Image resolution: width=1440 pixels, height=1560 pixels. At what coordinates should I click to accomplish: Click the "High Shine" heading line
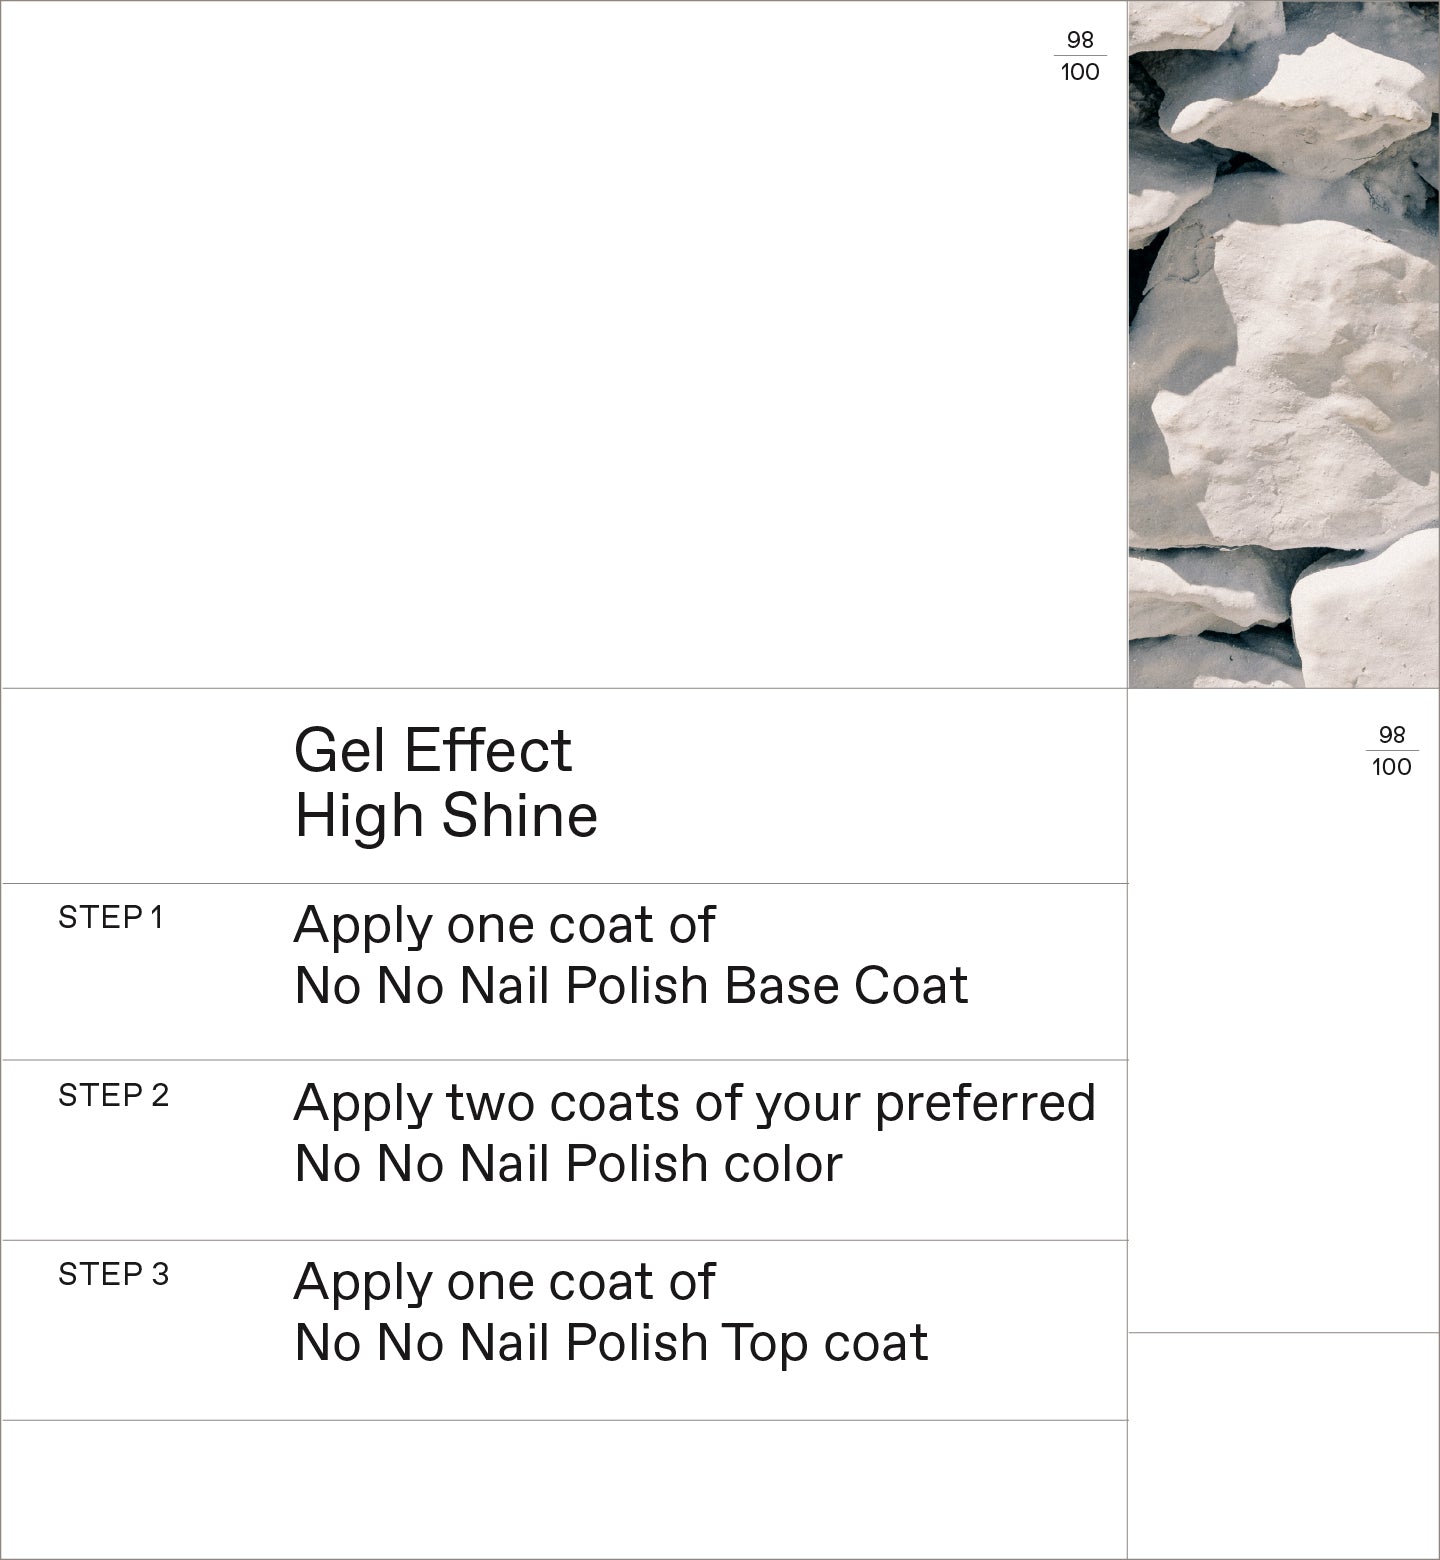(446, 815)
